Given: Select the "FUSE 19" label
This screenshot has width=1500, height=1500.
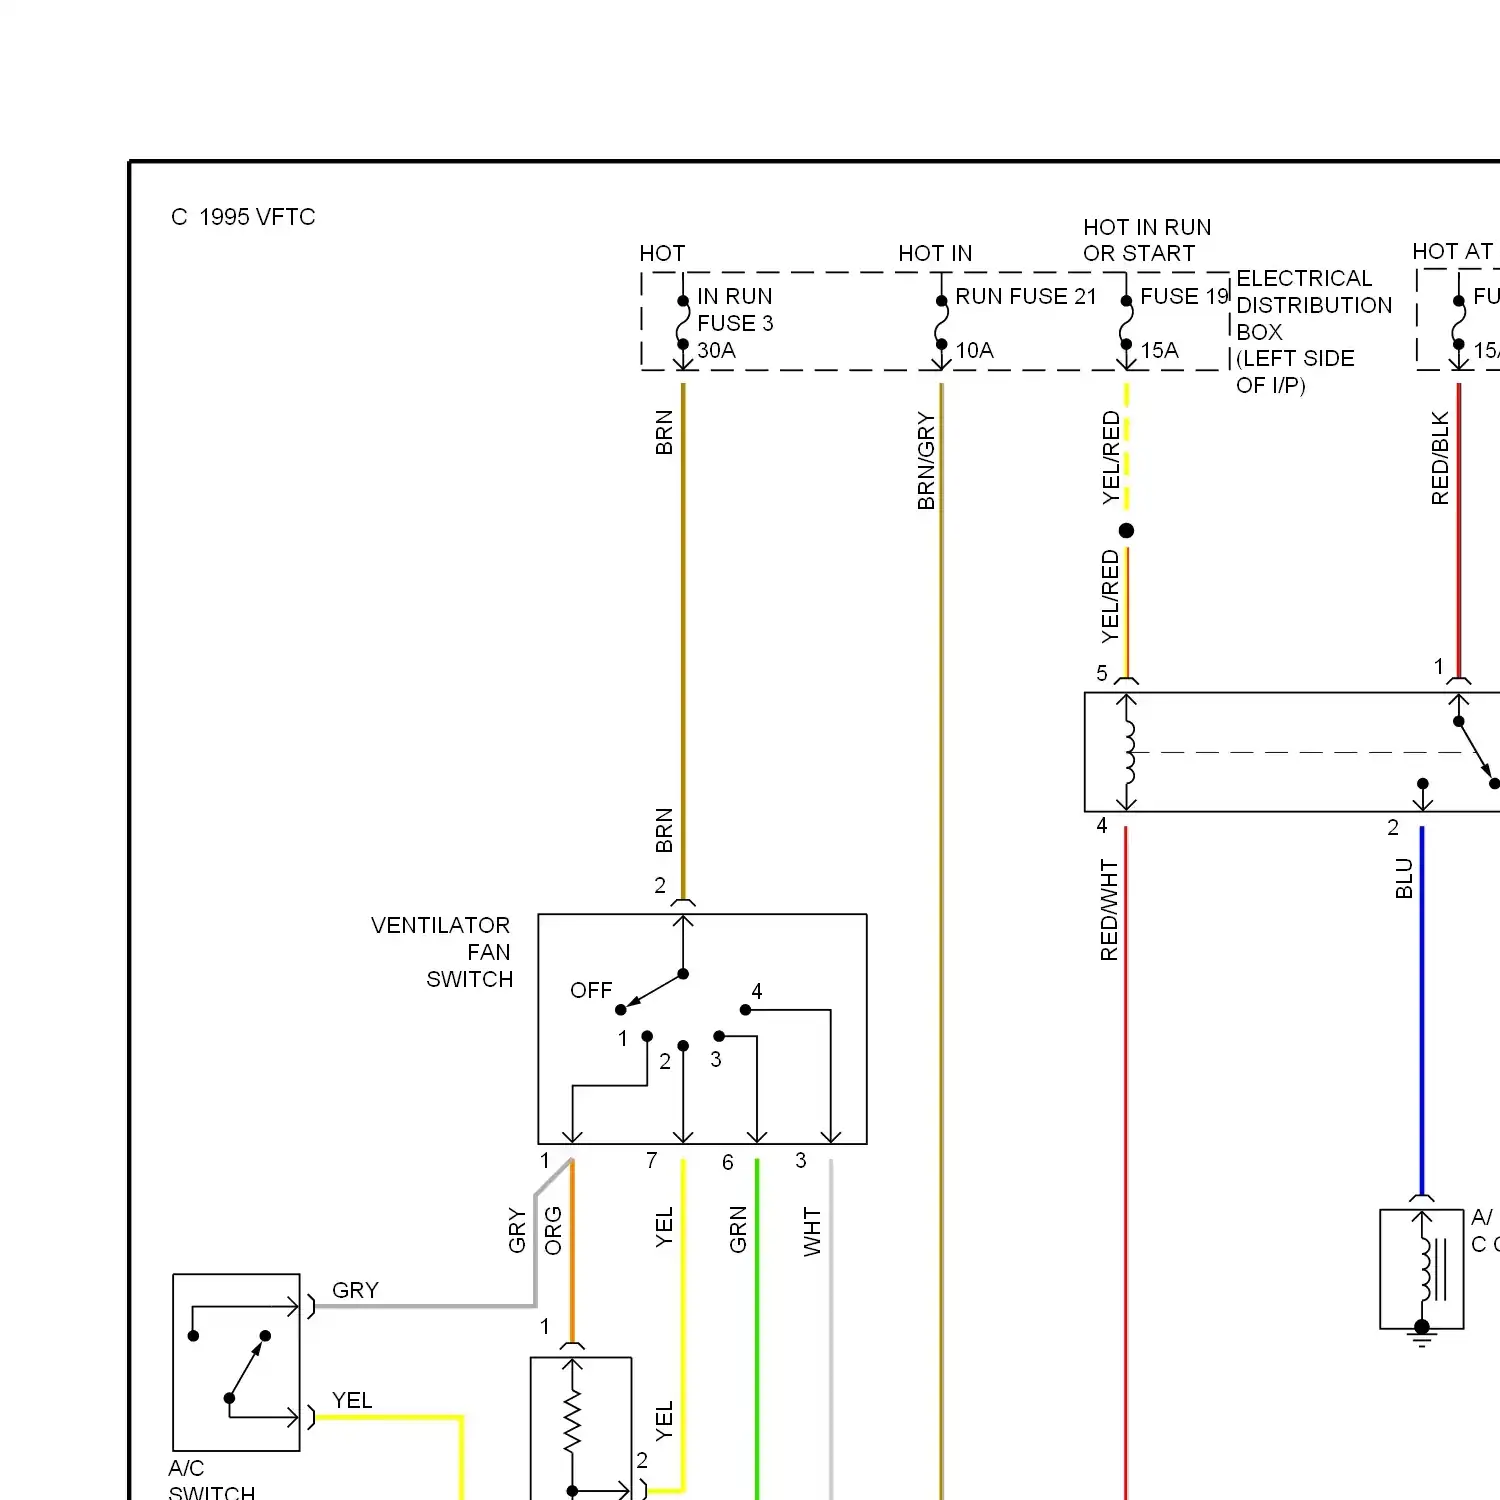Looking at the screenshot, I should point(1184,296).
